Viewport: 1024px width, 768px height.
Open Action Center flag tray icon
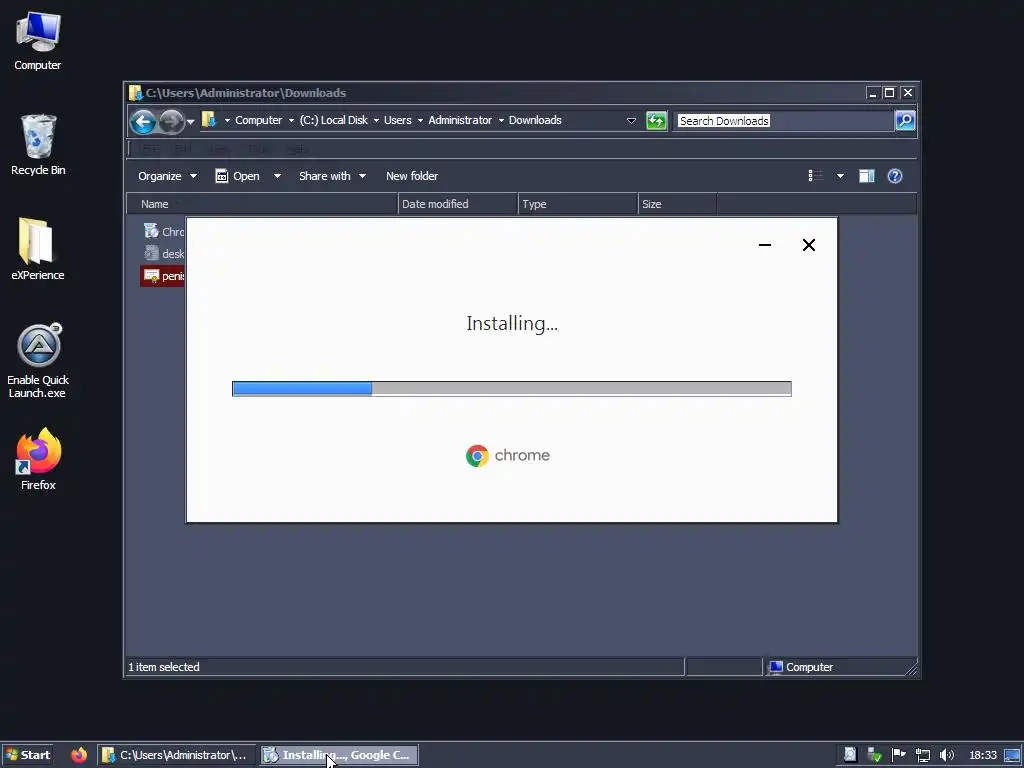(x=899, y=754)
